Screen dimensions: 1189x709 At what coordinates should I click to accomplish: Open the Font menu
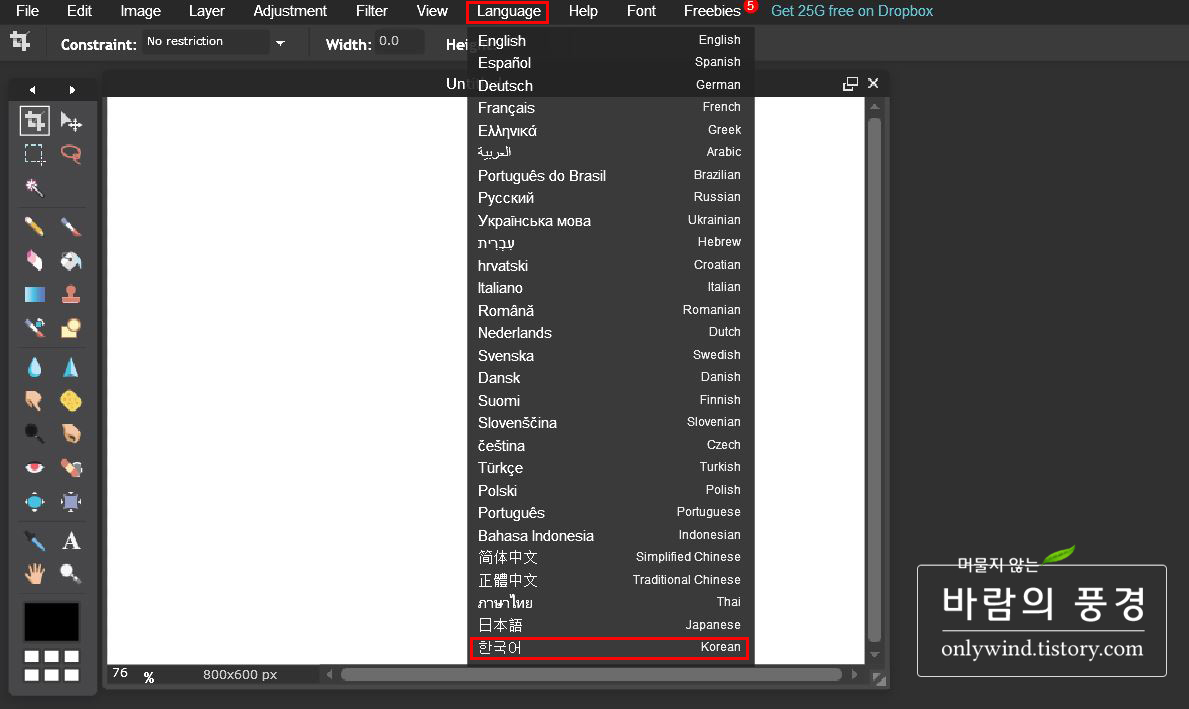(641, 11)
